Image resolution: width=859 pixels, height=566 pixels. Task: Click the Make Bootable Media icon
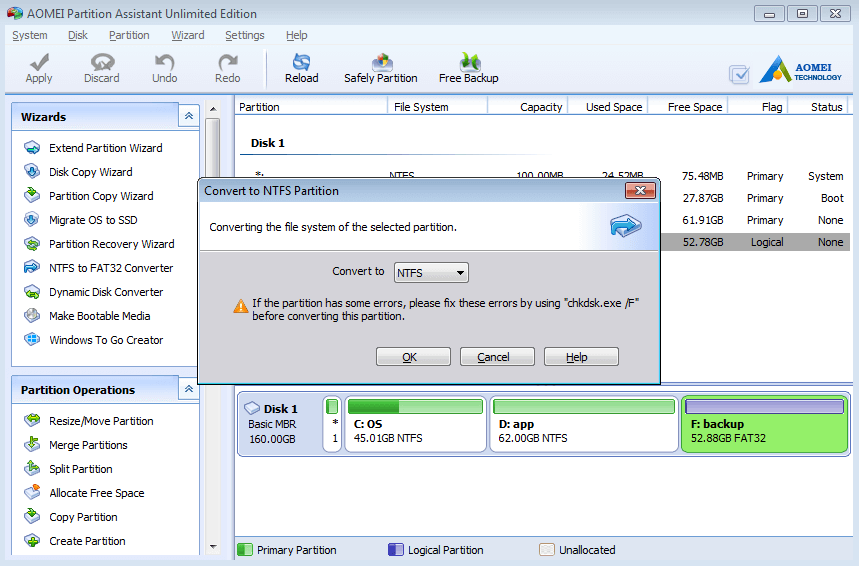click(x=32, y=316)
